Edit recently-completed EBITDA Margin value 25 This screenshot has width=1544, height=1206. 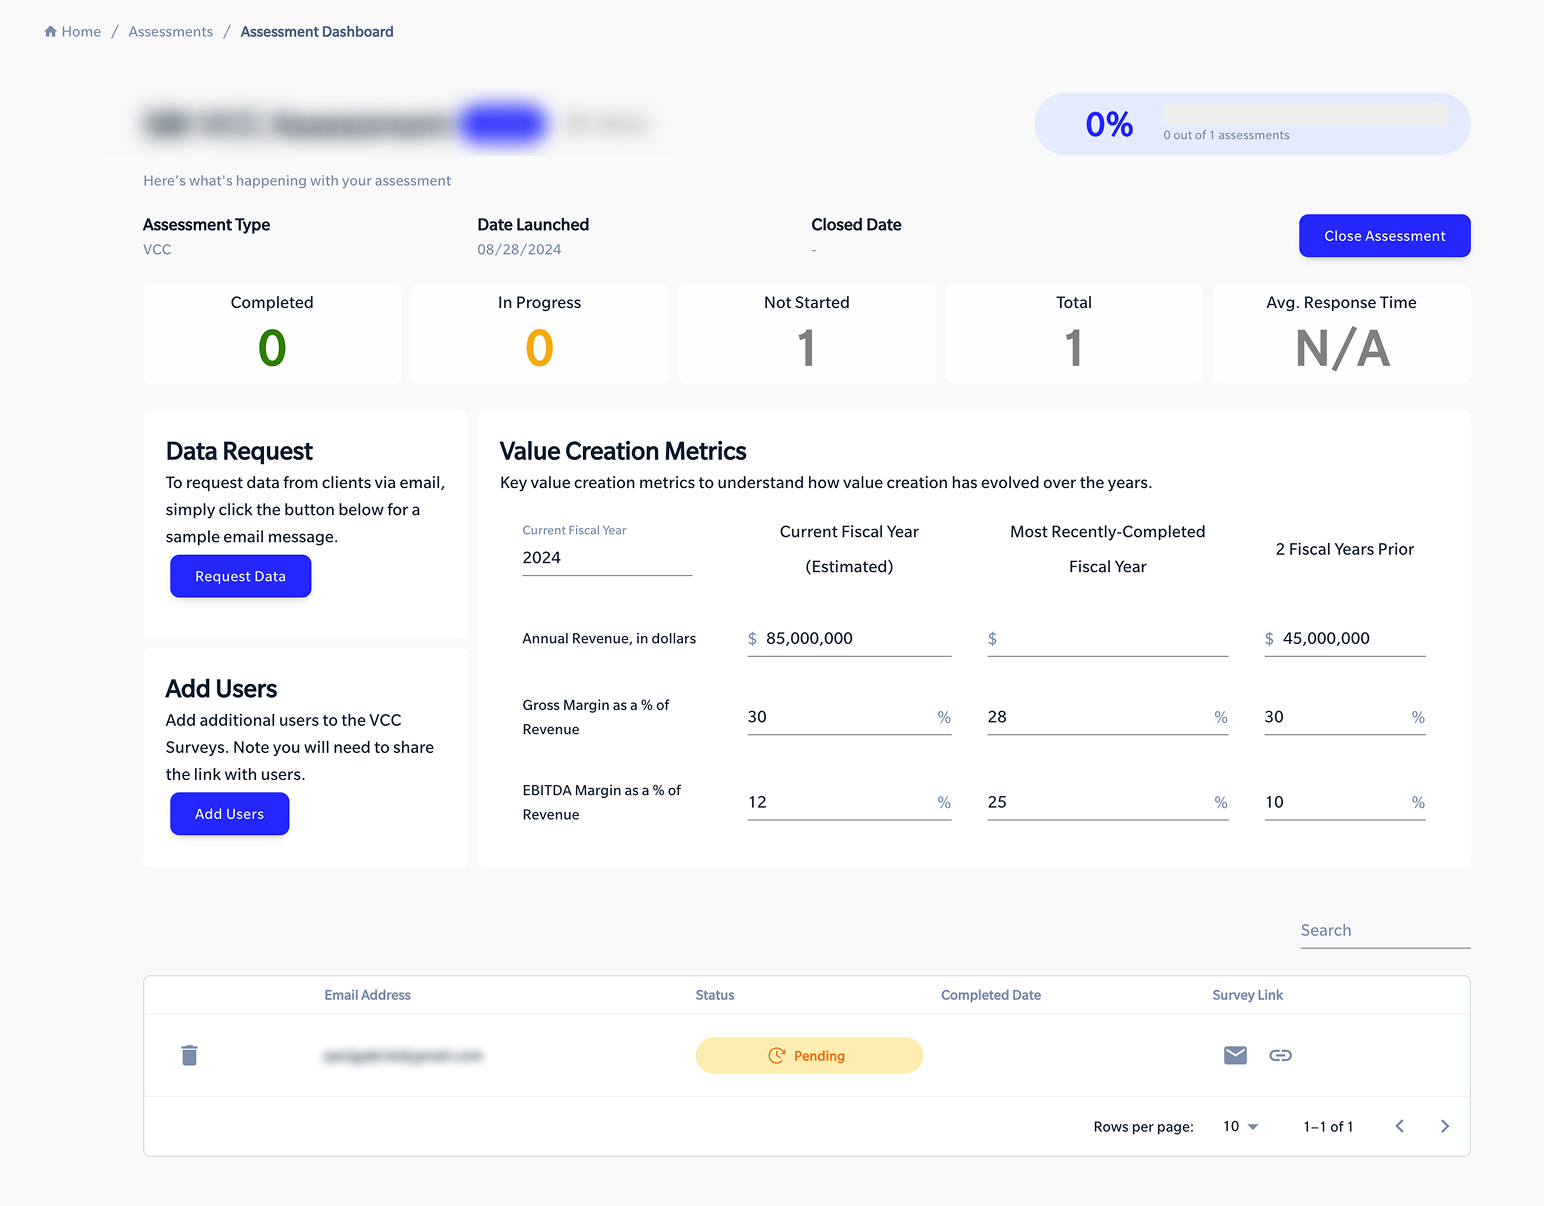pos(1107,802)
